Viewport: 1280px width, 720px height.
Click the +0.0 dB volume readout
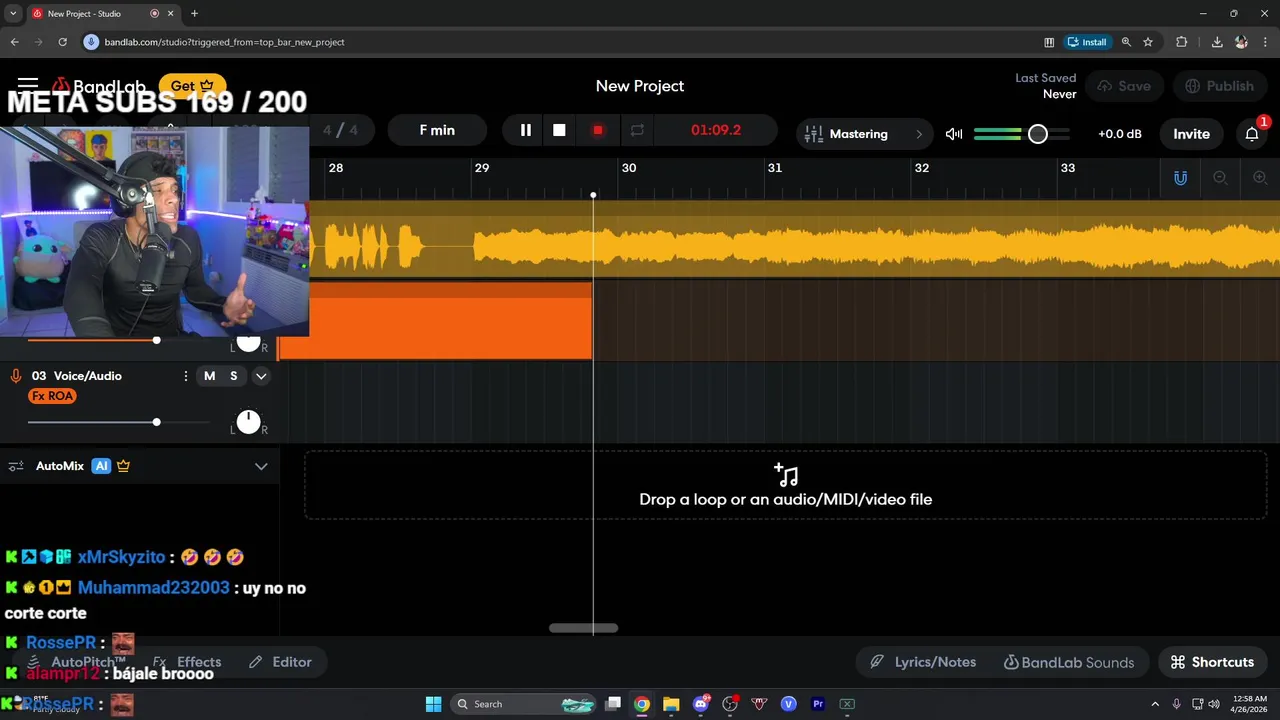(1119, 134)
